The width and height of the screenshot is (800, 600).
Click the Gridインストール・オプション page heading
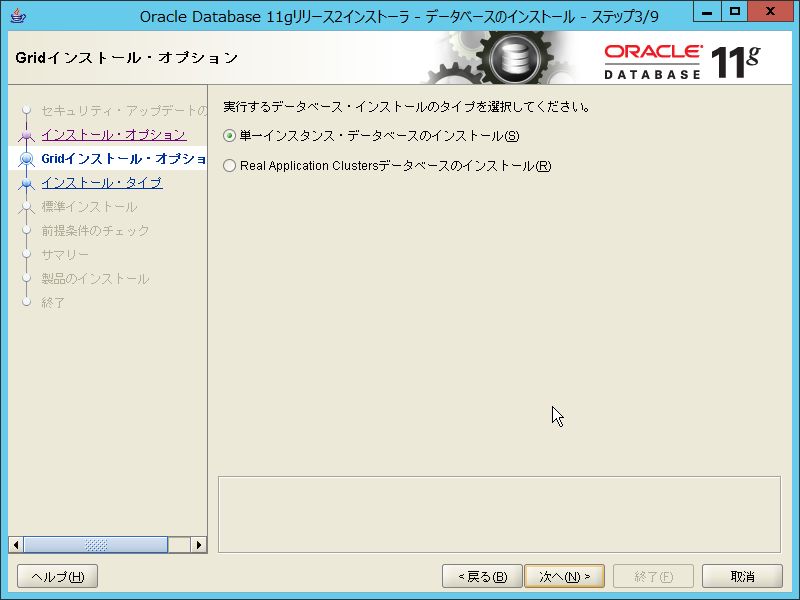tap(127, 58)
